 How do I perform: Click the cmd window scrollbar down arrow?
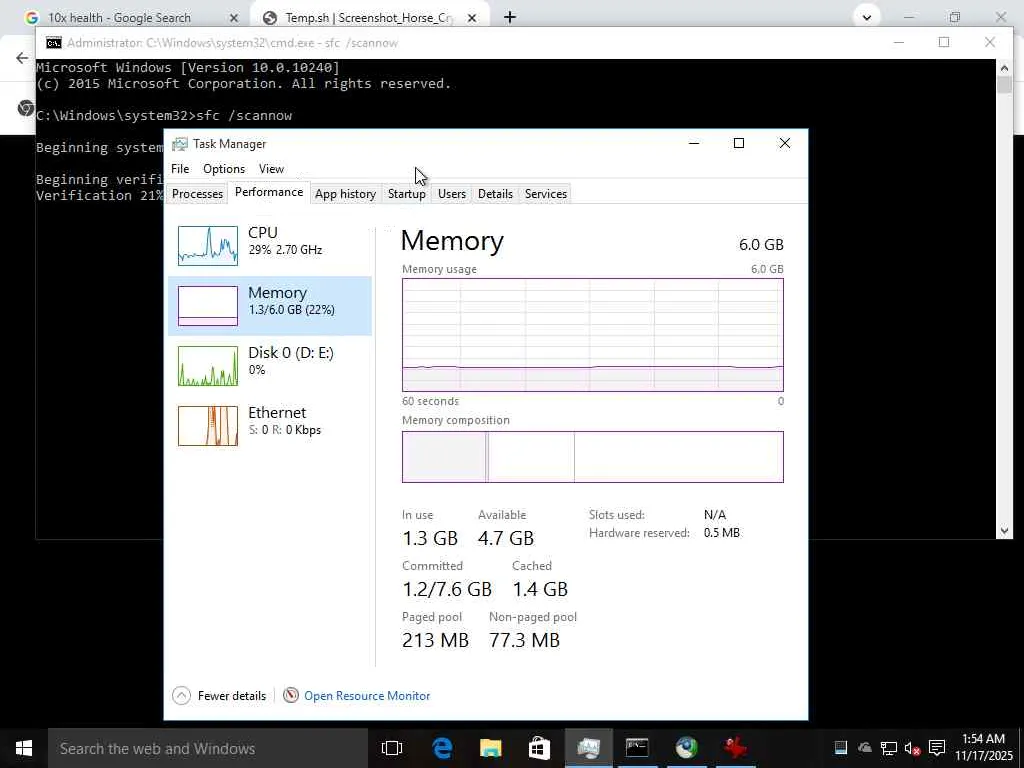click(x=1004, y=531)
